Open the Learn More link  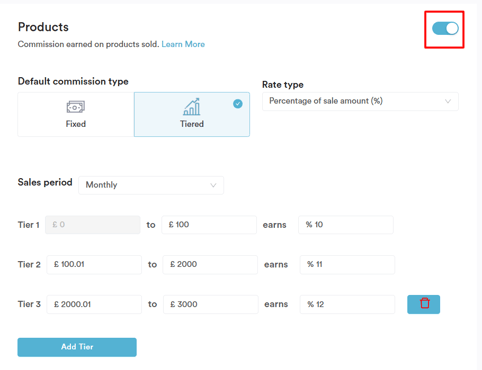[183, 44]
